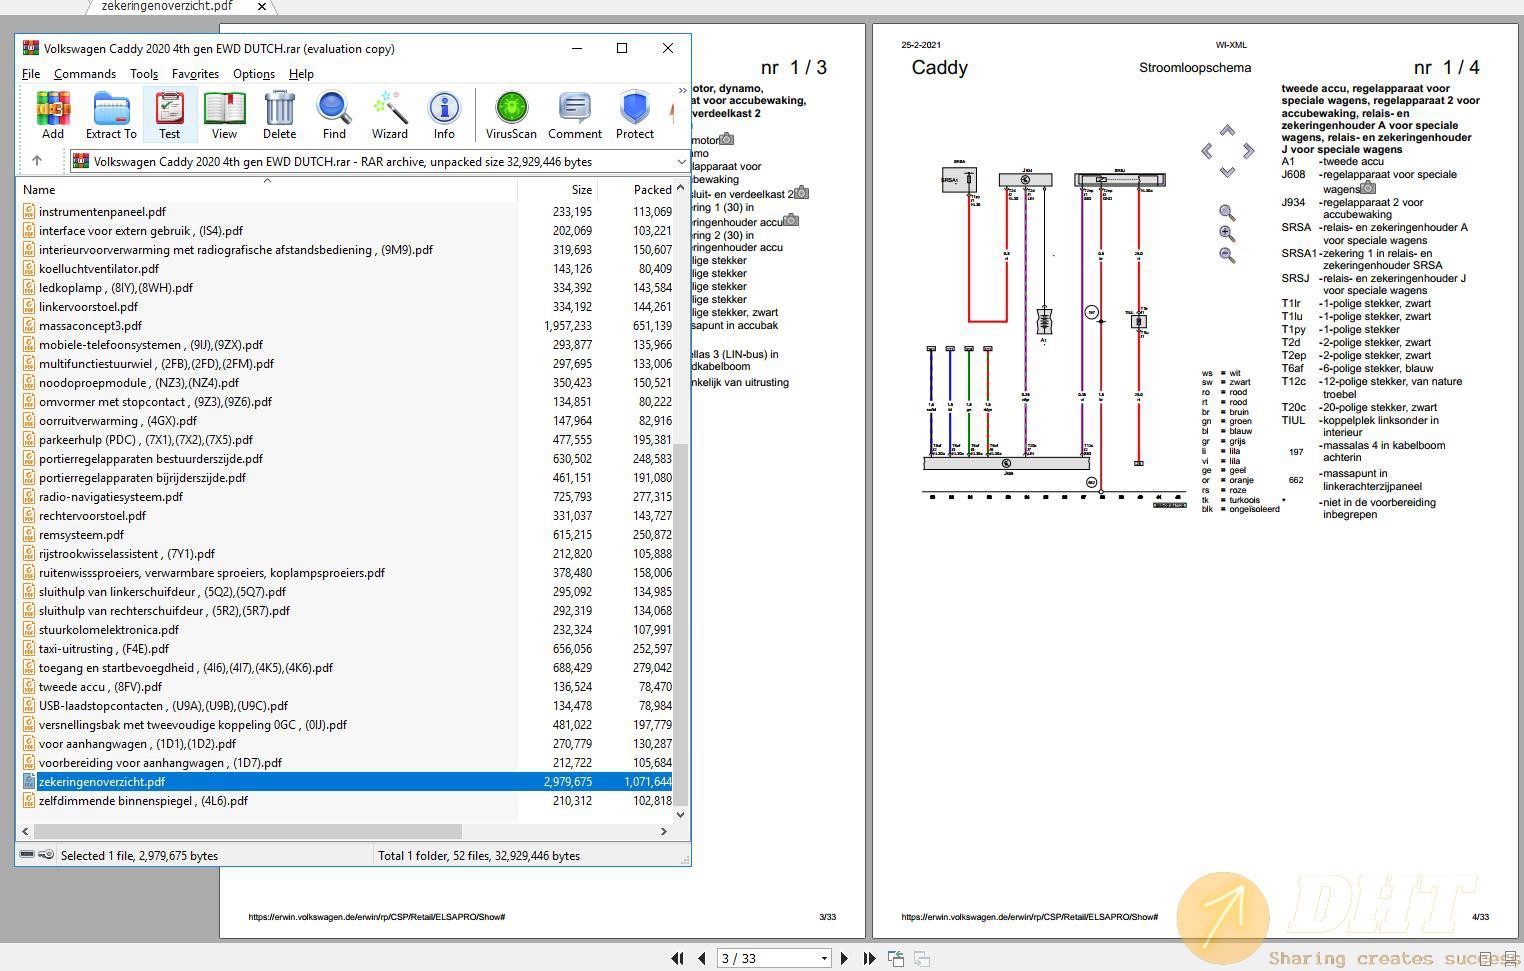Viewport: 1524px width, 971px height.
Task: Click the left arrow in wiring diagram
Action: click(x=1207, y=151)
